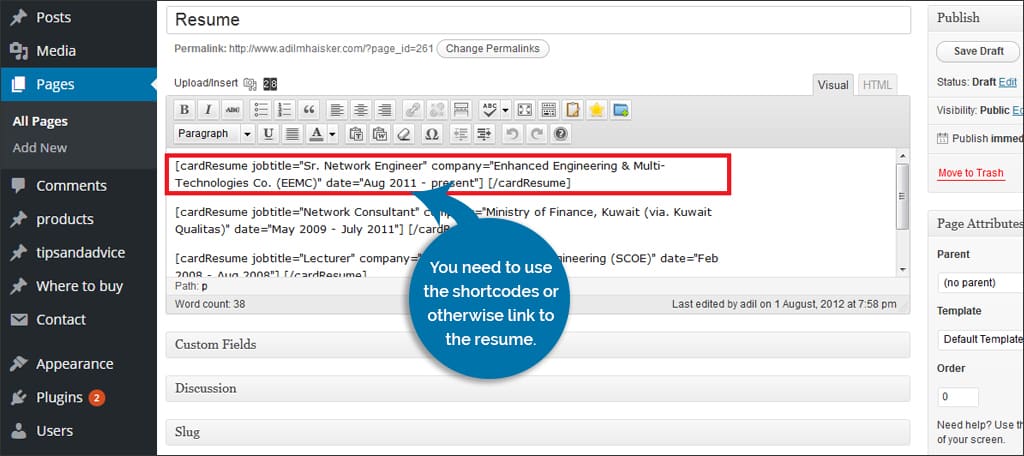The height and width of the screenshot is (456, 1024).
Task: Expand the Slug panel
Action: click(x=538, y=432)
